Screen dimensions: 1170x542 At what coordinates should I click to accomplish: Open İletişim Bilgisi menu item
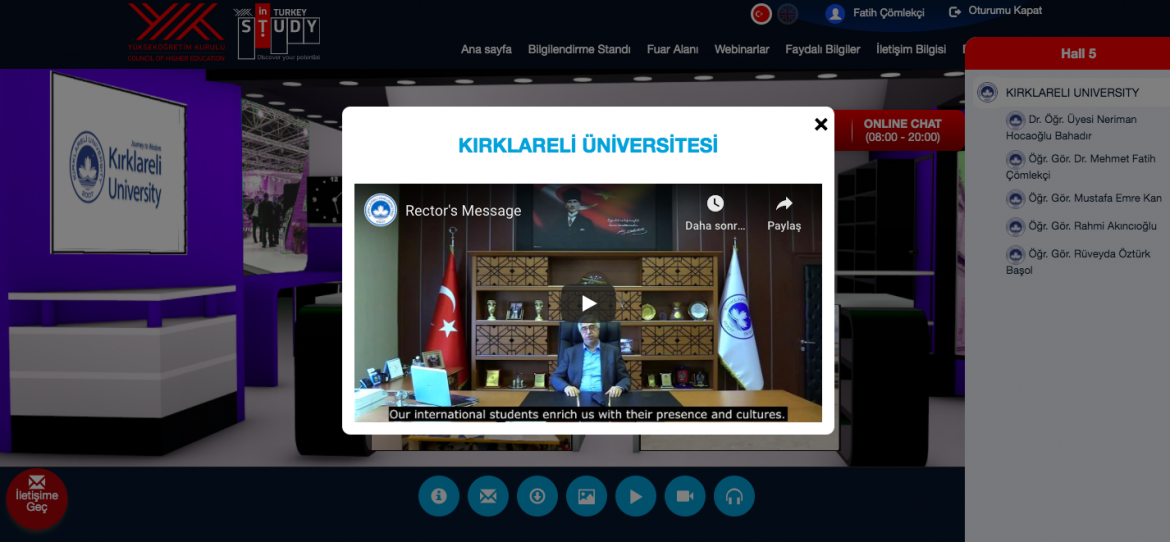point(911,49)
